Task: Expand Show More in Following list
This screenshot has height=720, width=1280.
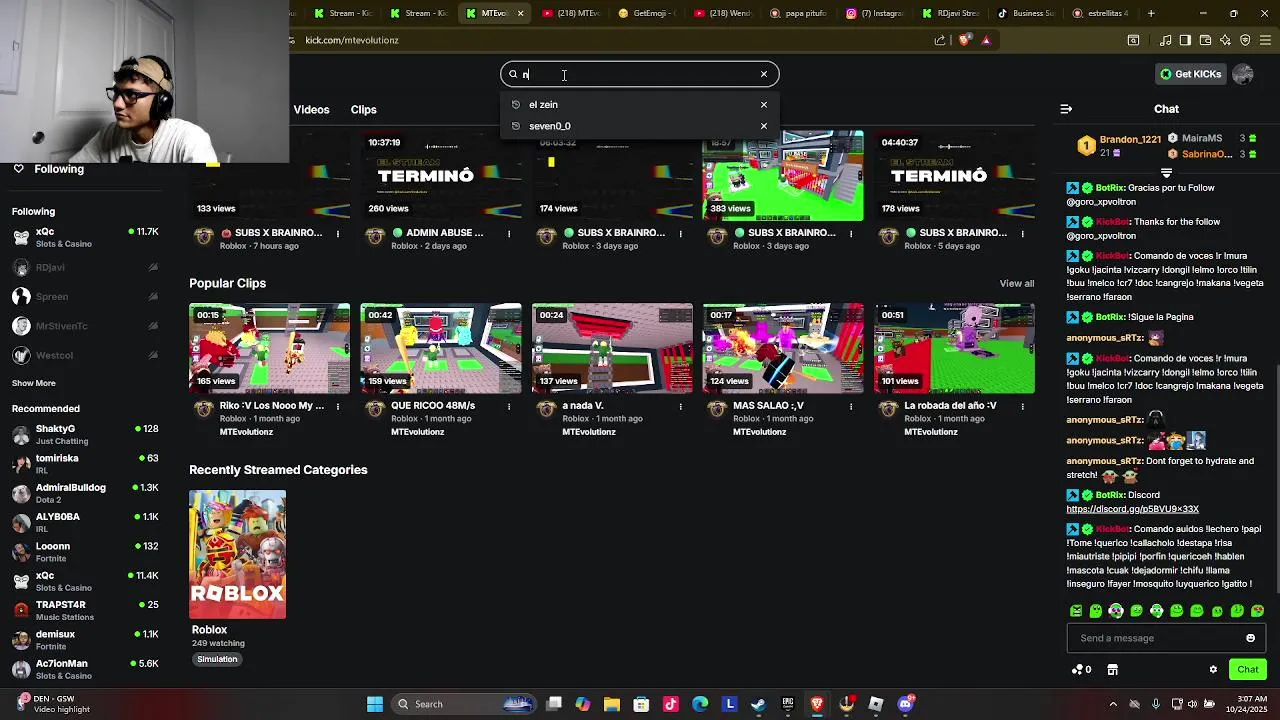Action: coord(34,383)
